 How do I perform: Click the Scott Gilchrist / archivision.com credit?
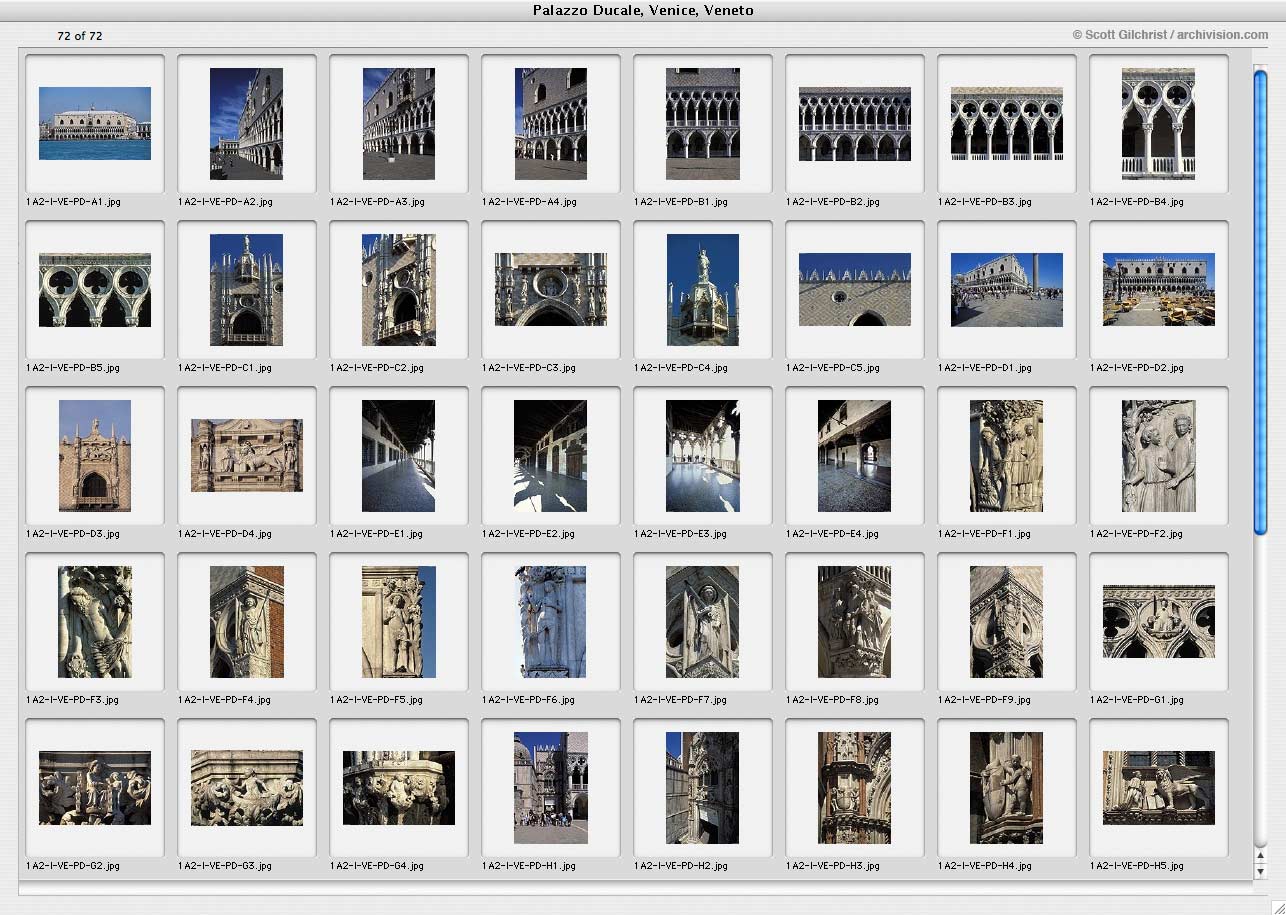point(1171,35)
